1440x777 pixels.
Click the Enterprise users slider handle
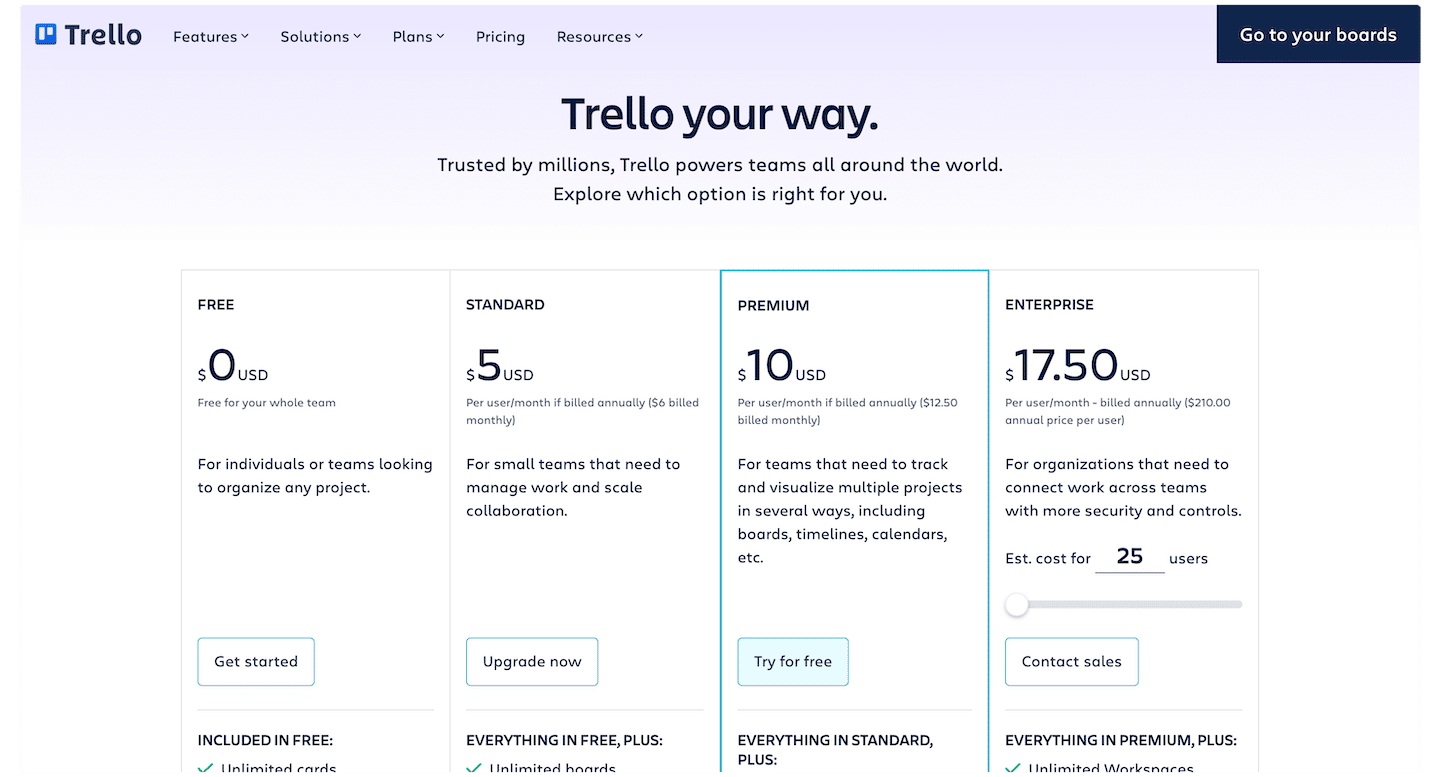[1017, 605]
